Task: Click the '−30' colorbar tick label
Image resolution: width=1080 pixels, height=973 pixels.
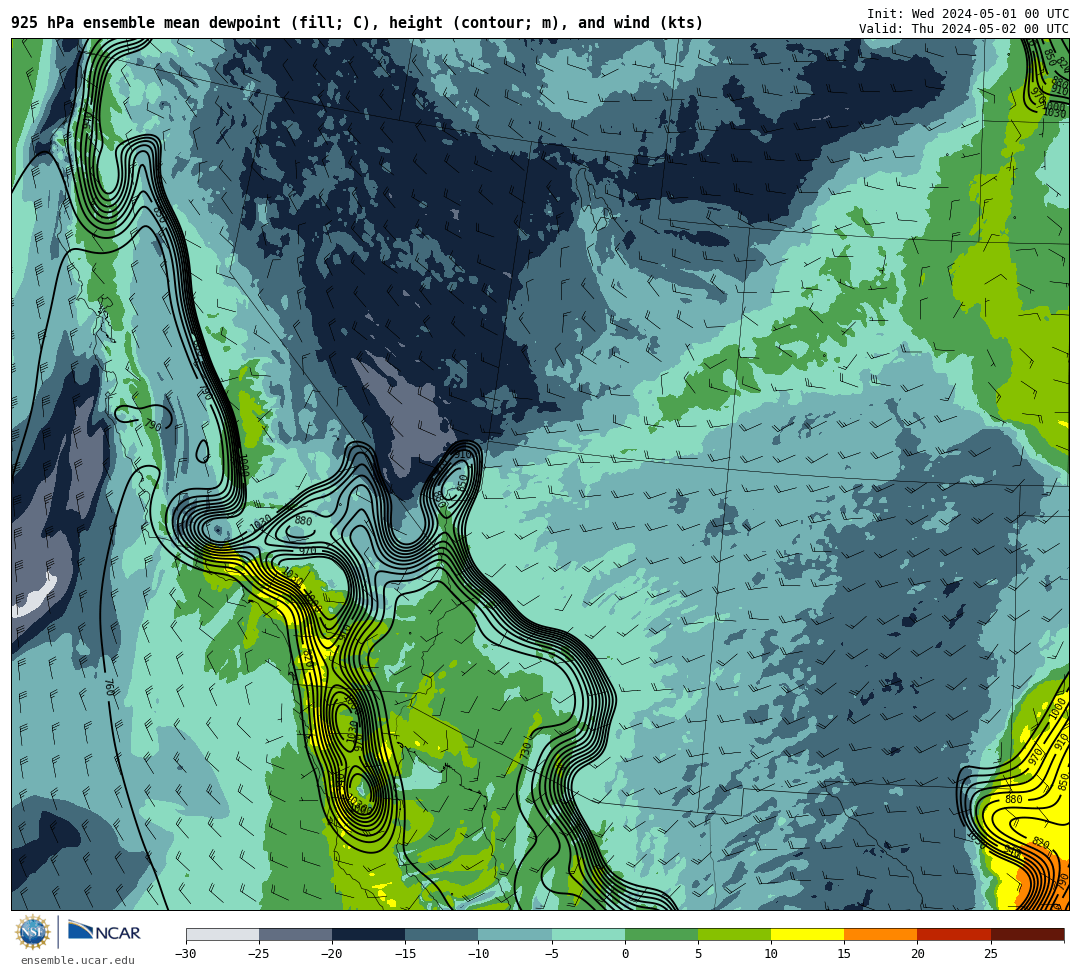Action: [x=186, y=954]
